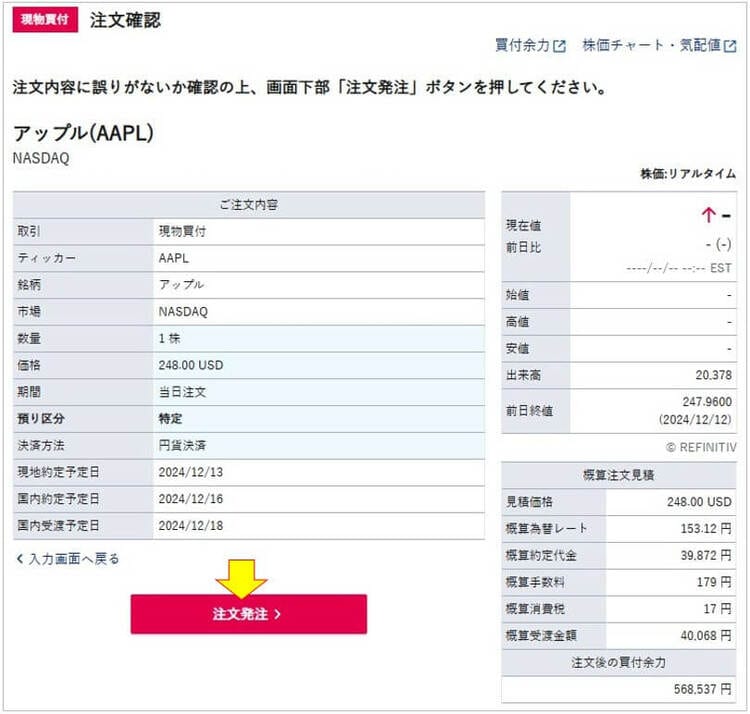The image size is (750, 714).
Task: Click the 前日終値 label
Action: tap(529, 411)
